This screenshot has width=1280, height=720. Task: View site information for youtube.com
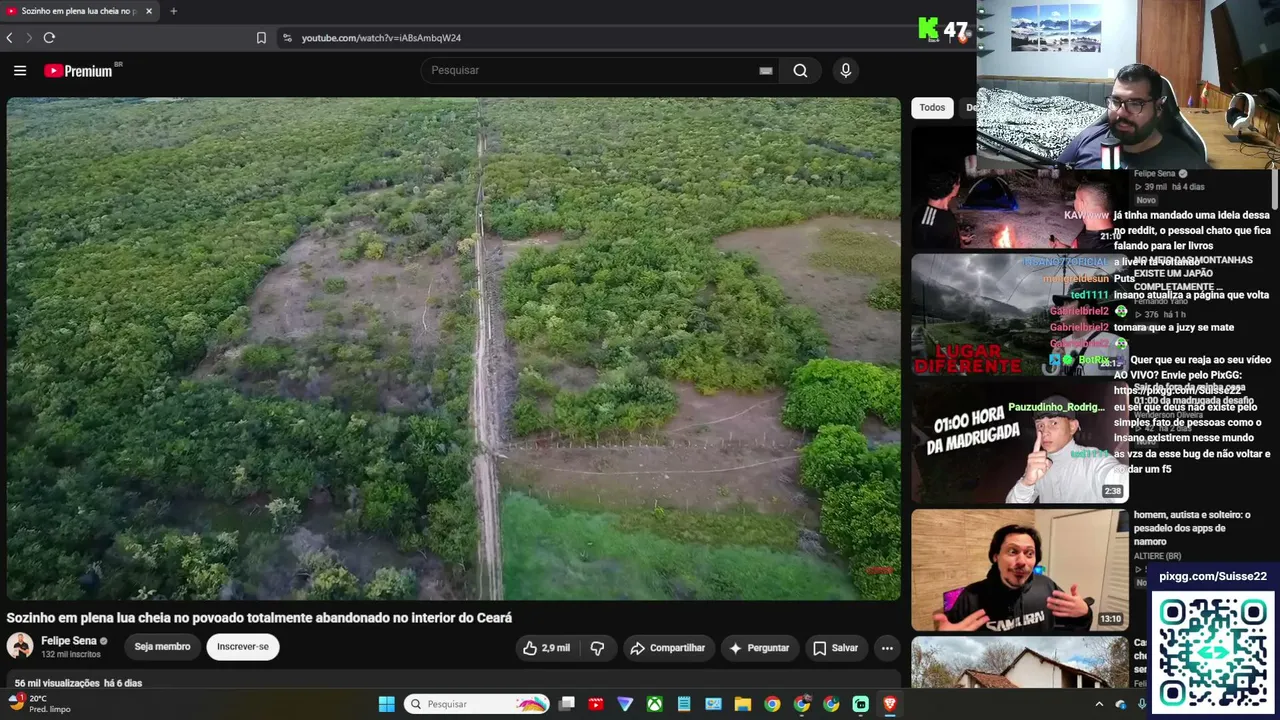[x=287, y=38]
